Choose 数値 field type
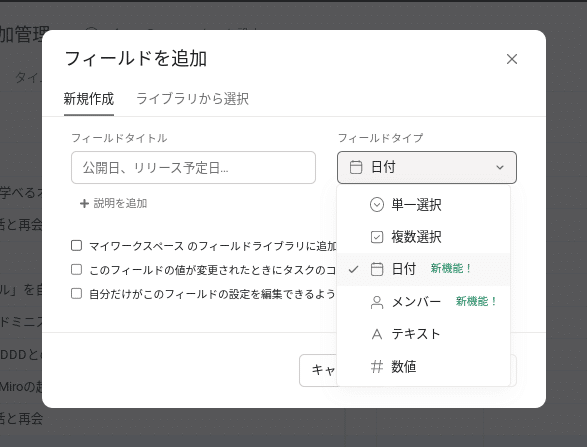 pyautogui.click(x=423, y=367)
